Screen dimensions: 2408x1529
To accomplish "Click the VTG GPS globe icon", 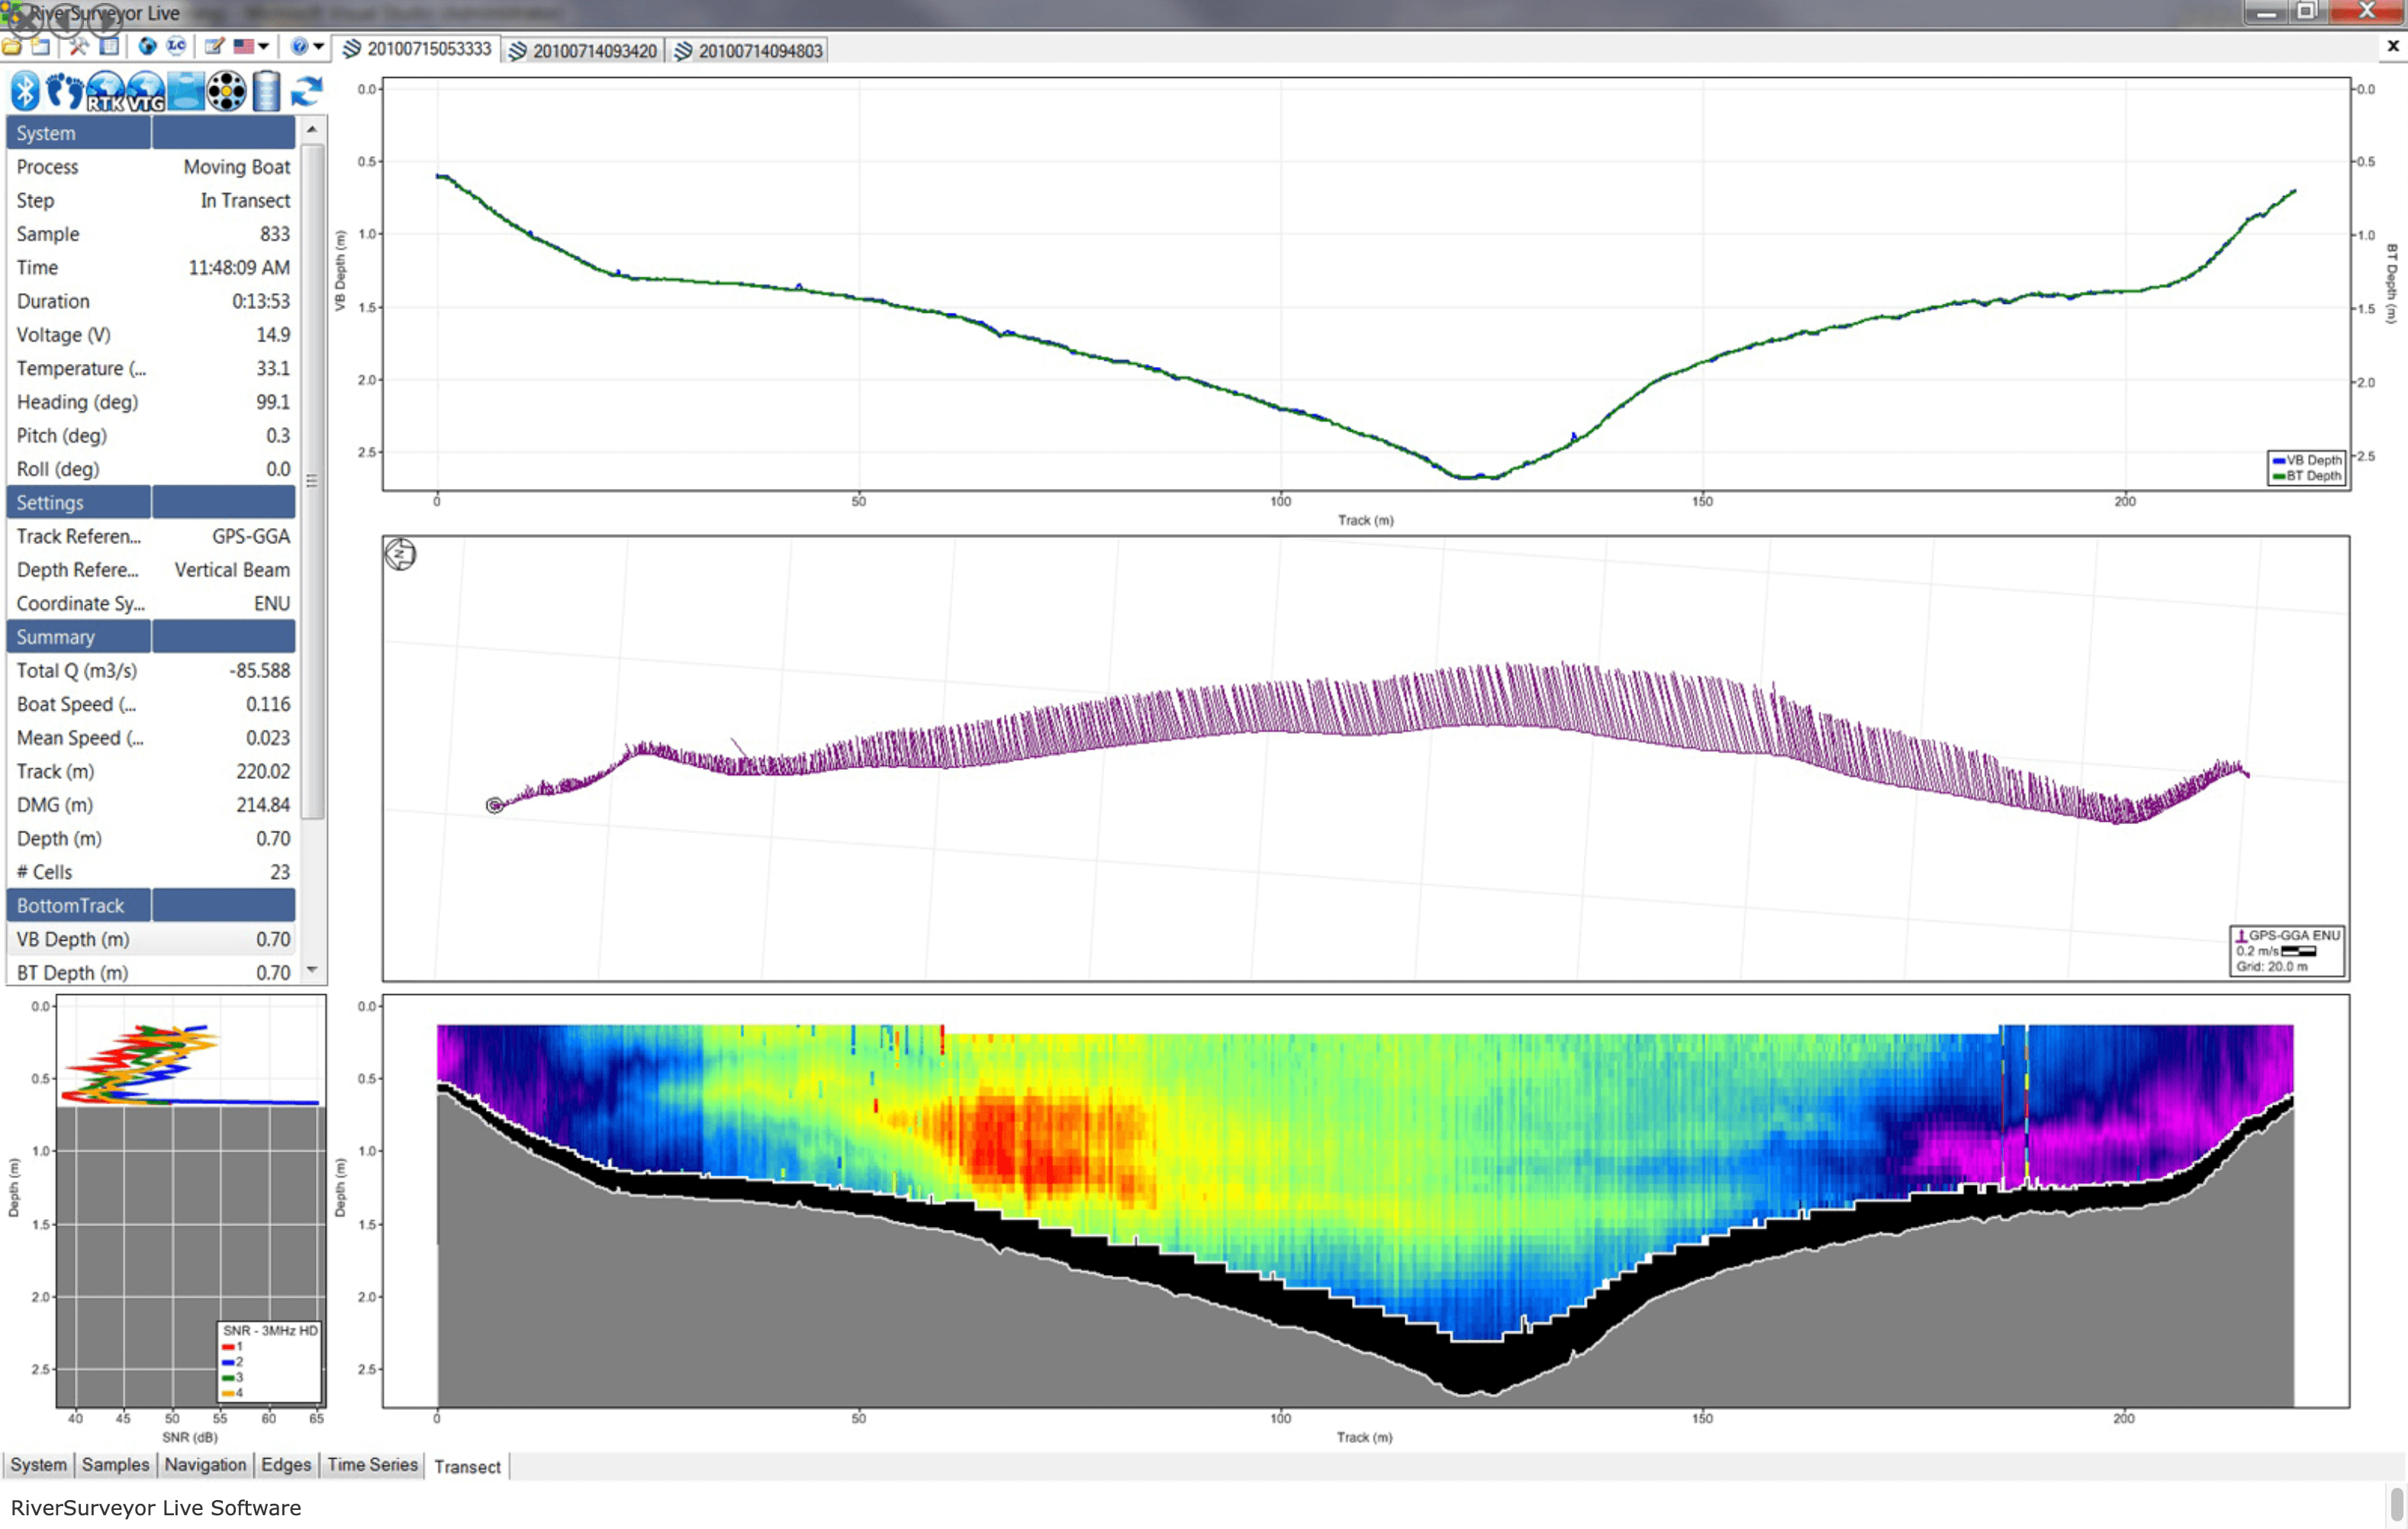I will pos(145,91).
